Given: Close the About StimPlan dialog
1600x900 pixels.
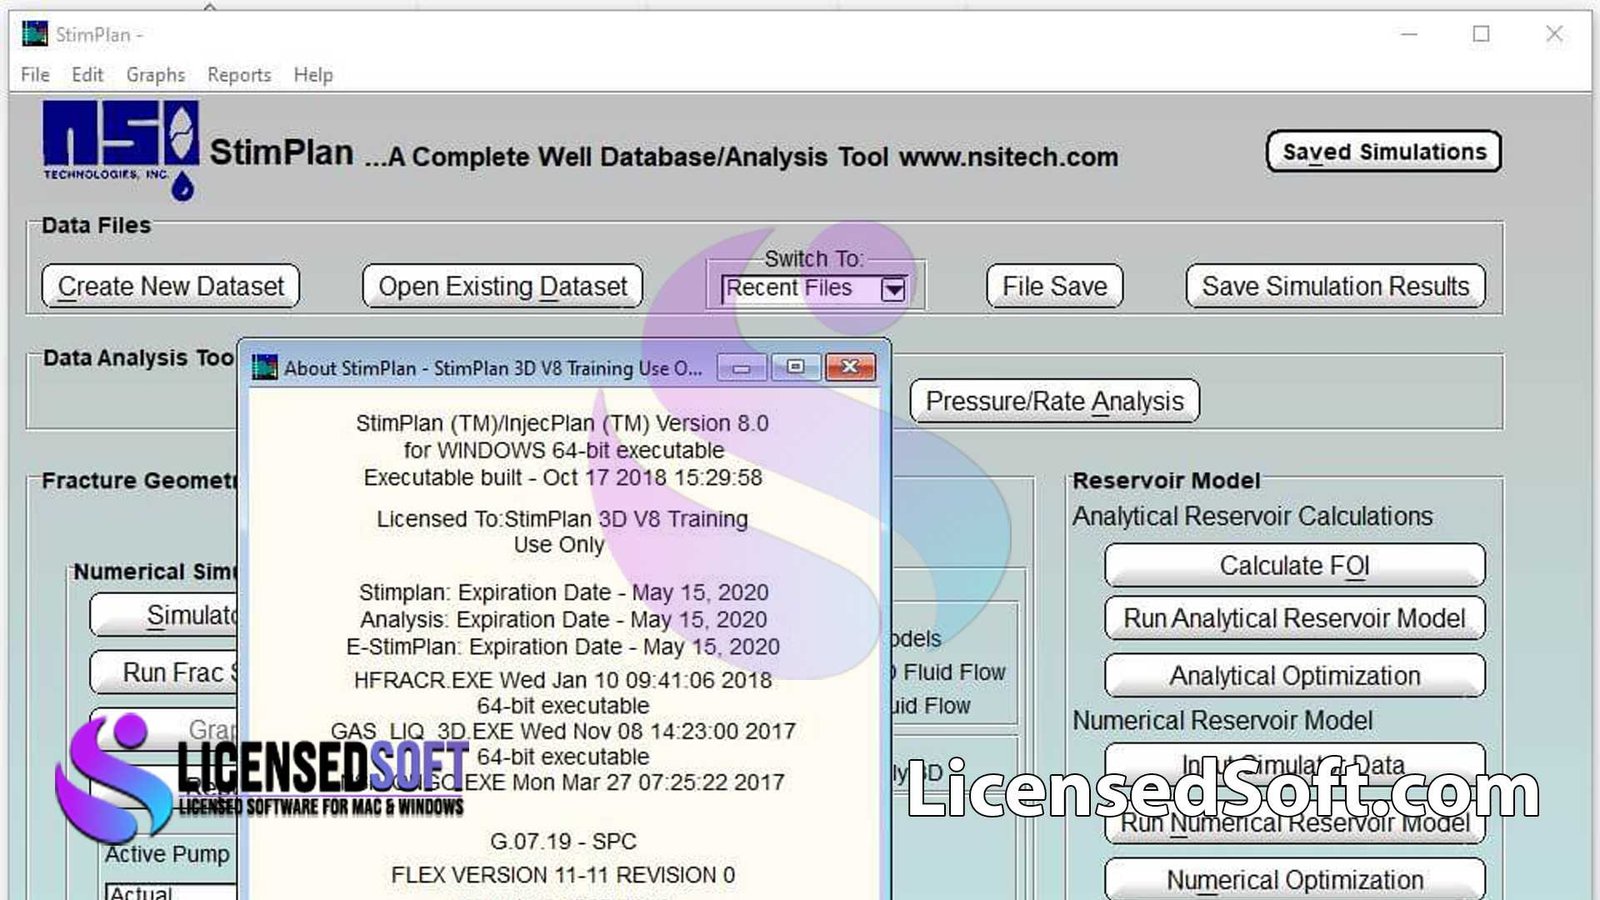Looking at the screenshot, I should [x=850, y=367].
